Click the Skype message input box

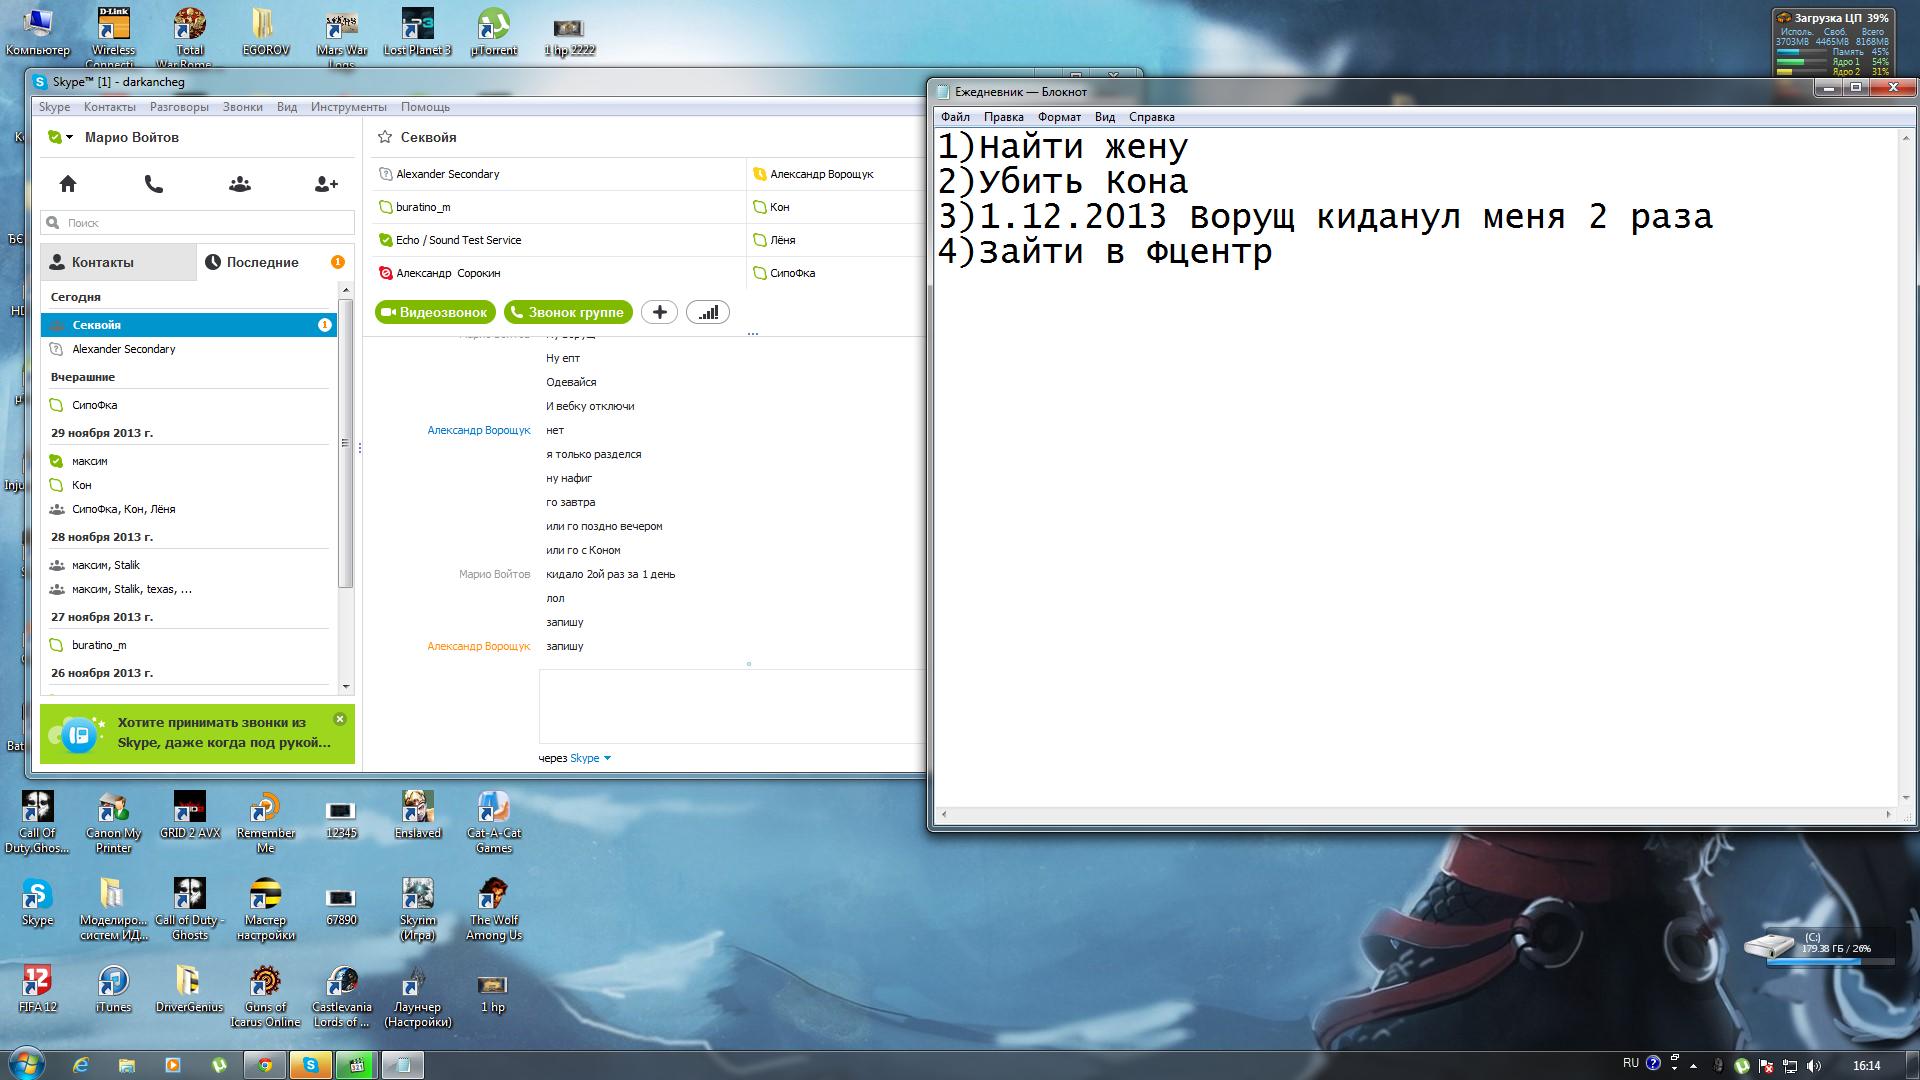pos(732,706)
